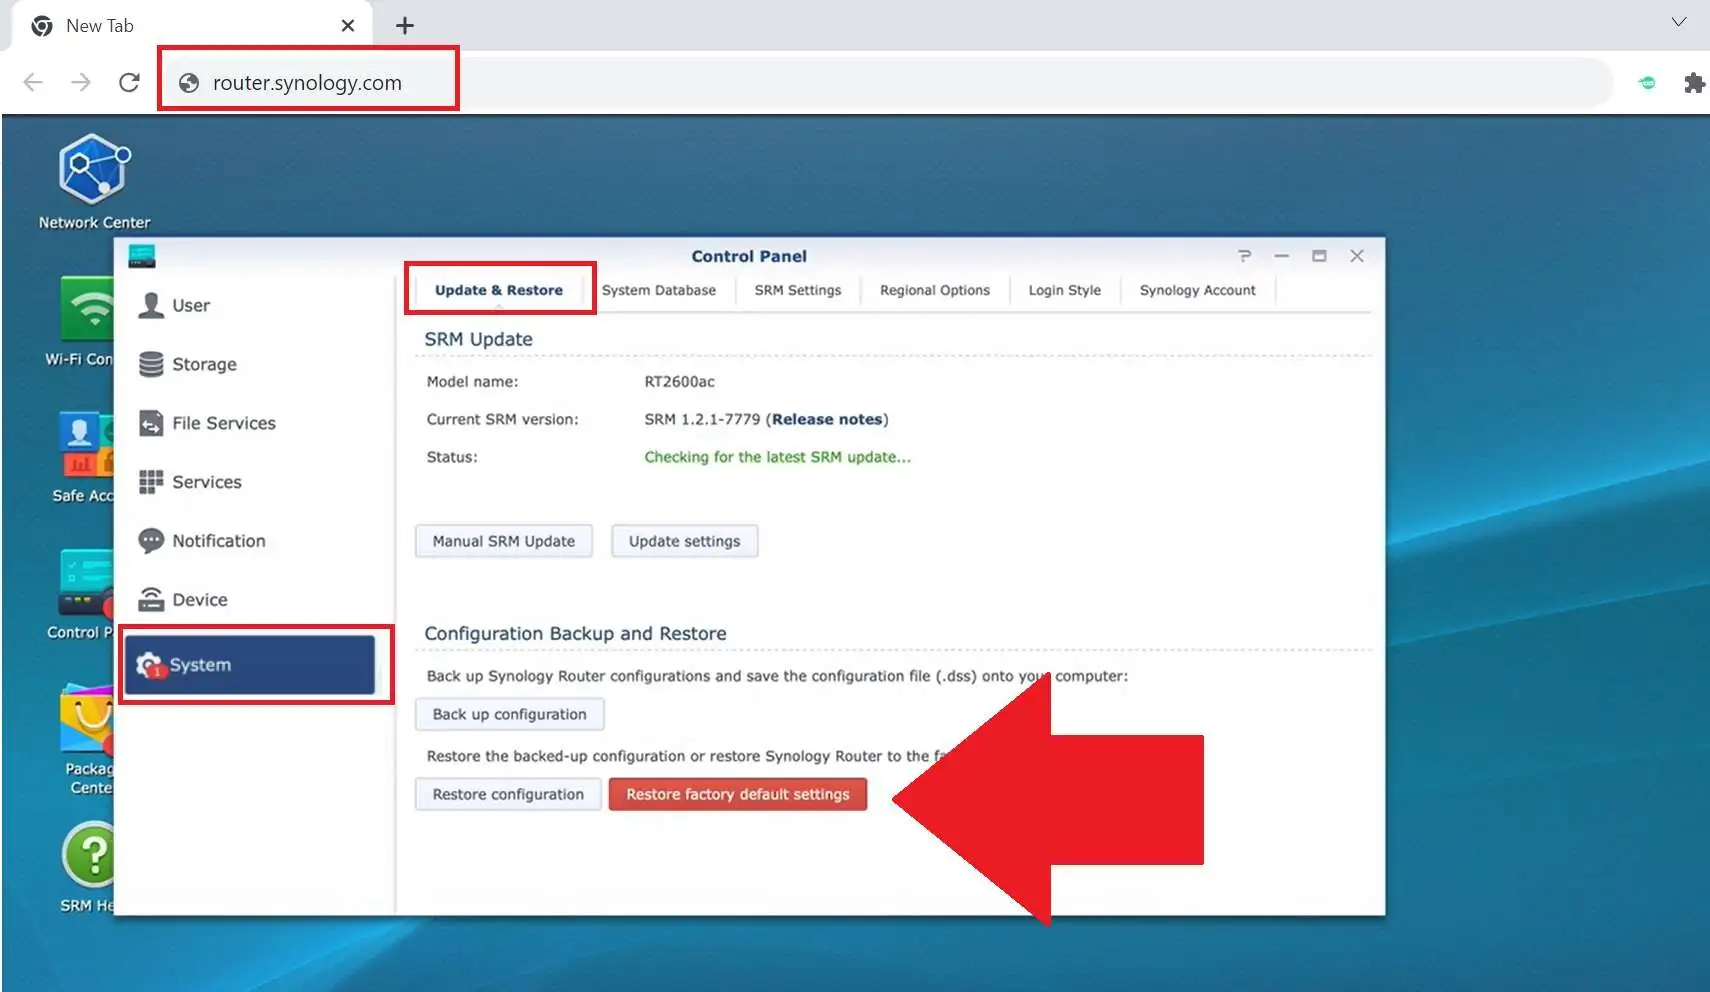Minimize the Control Panel window

[1281, 256]
